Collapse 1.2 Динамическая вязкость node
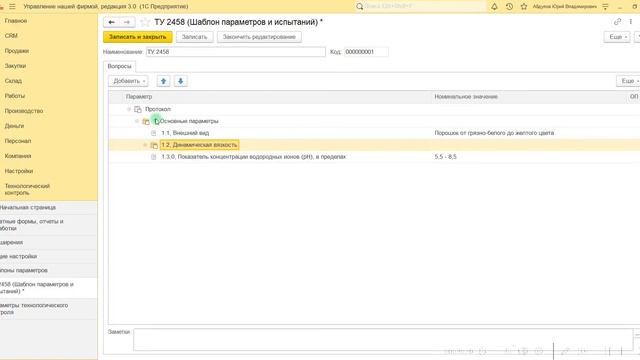The width and height of the screenshot is (640, 360). 145,145
